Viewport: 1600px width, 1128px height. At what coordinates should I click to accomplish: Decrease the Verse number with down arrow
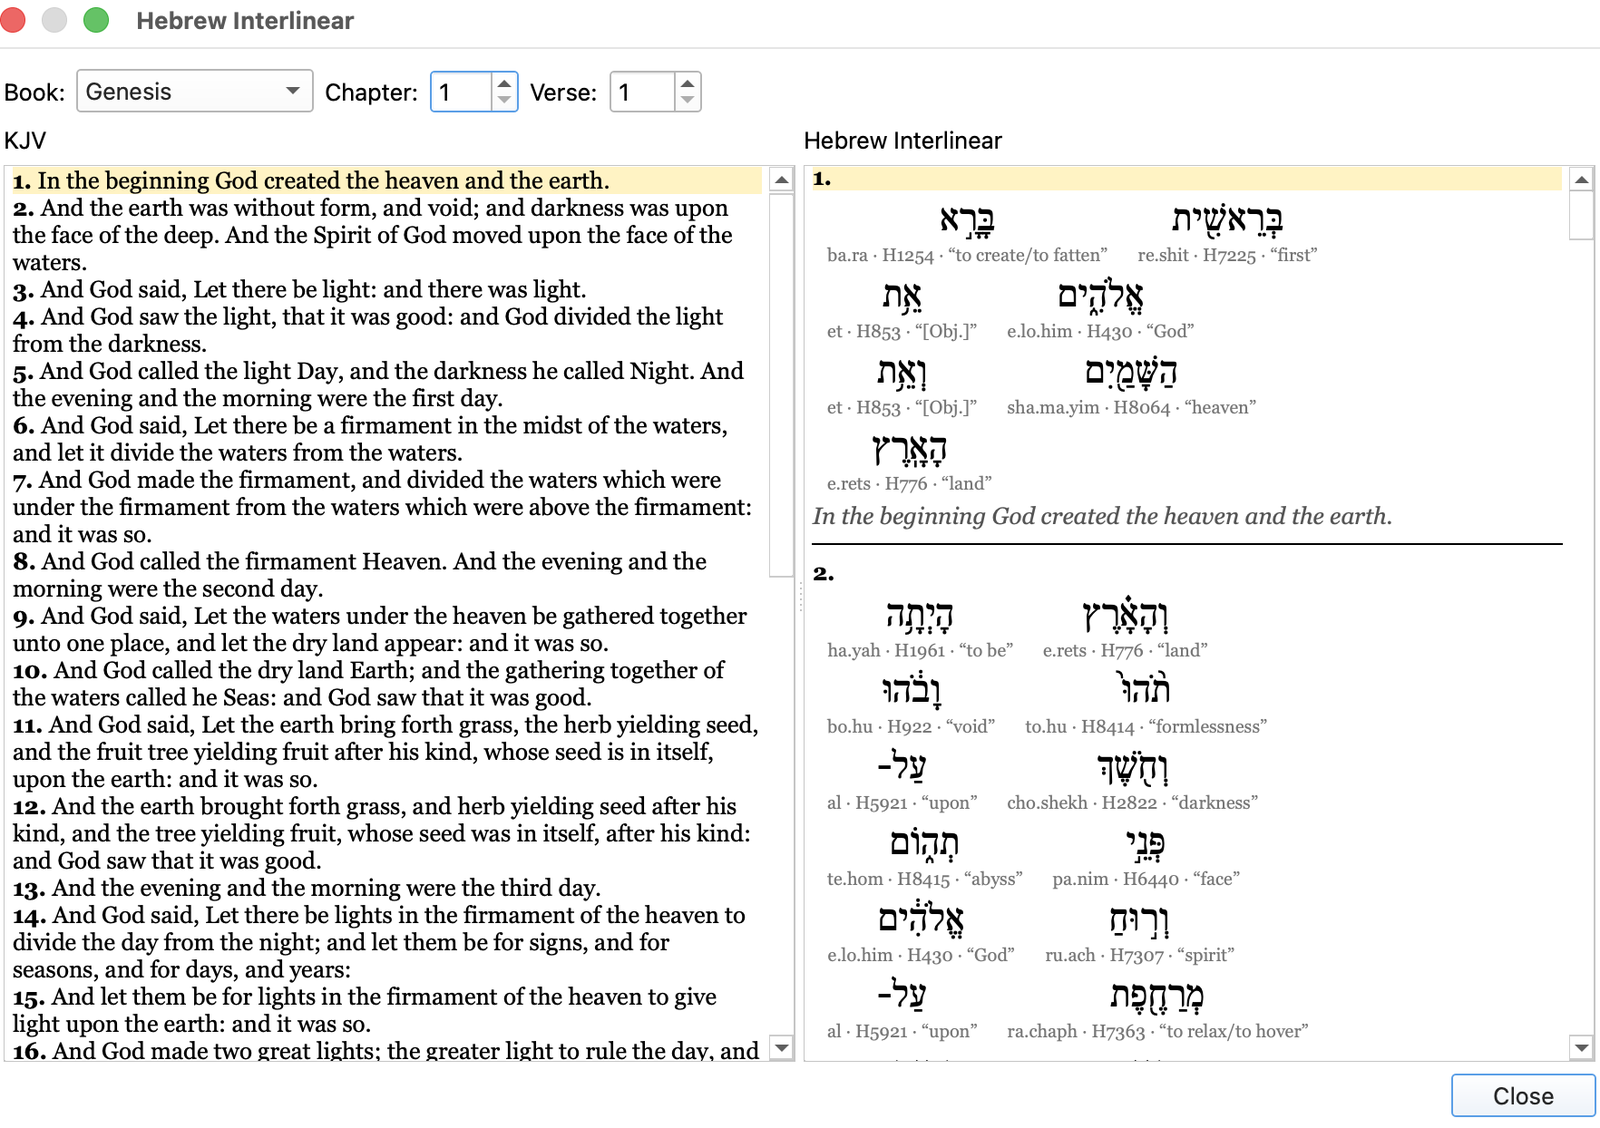687,101
